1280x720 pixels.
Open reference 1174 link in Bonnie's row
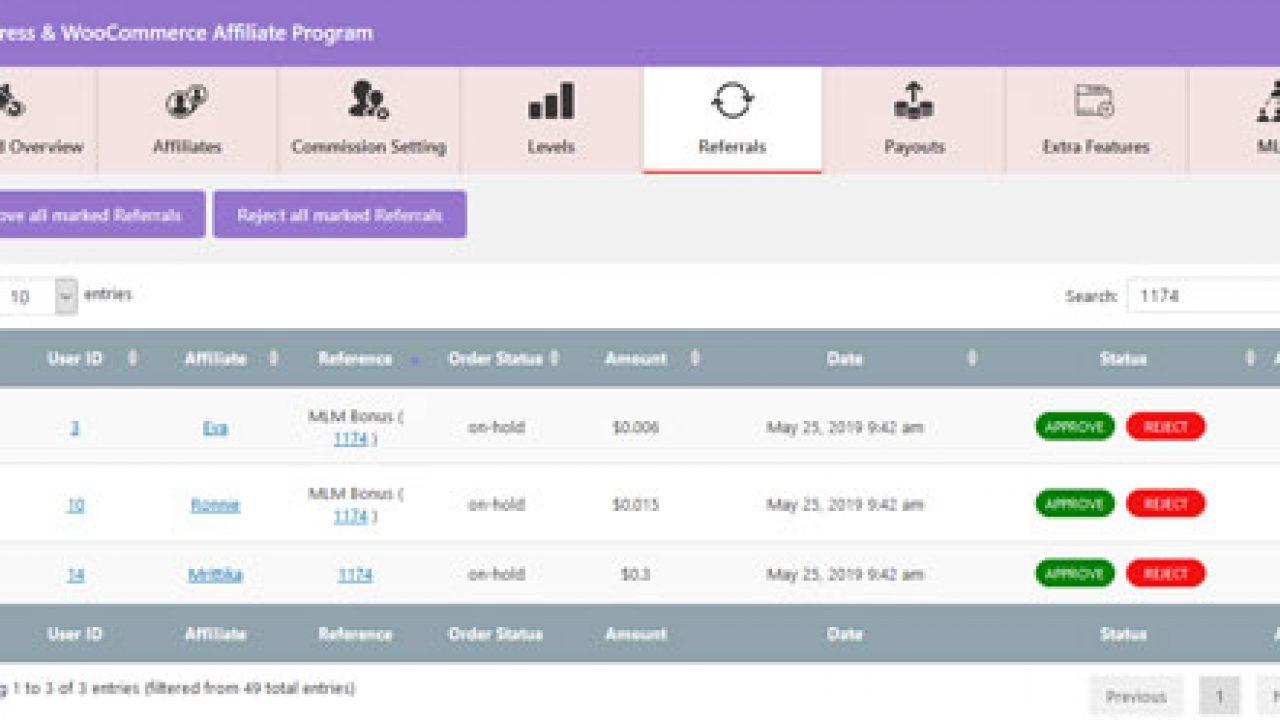[350, 516]
